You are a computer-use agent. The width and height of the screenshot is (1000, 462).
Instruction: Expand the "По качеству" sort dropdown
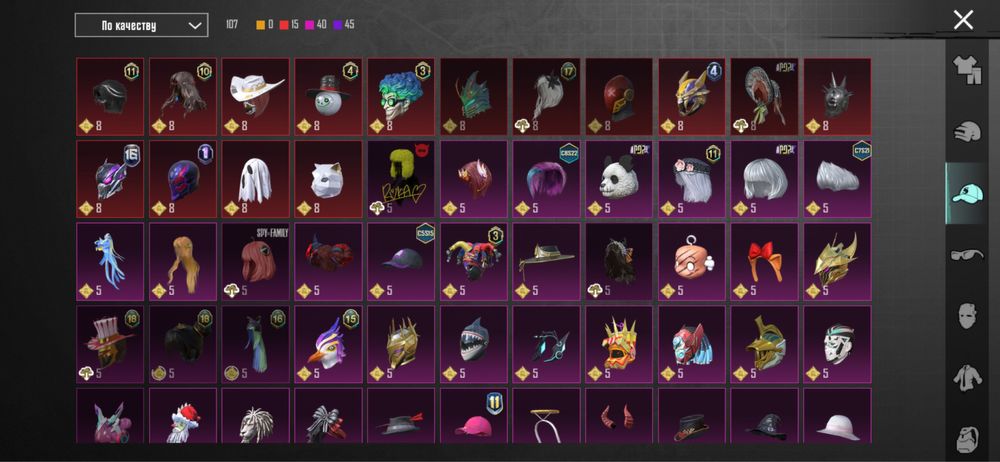tap(141, 26)
